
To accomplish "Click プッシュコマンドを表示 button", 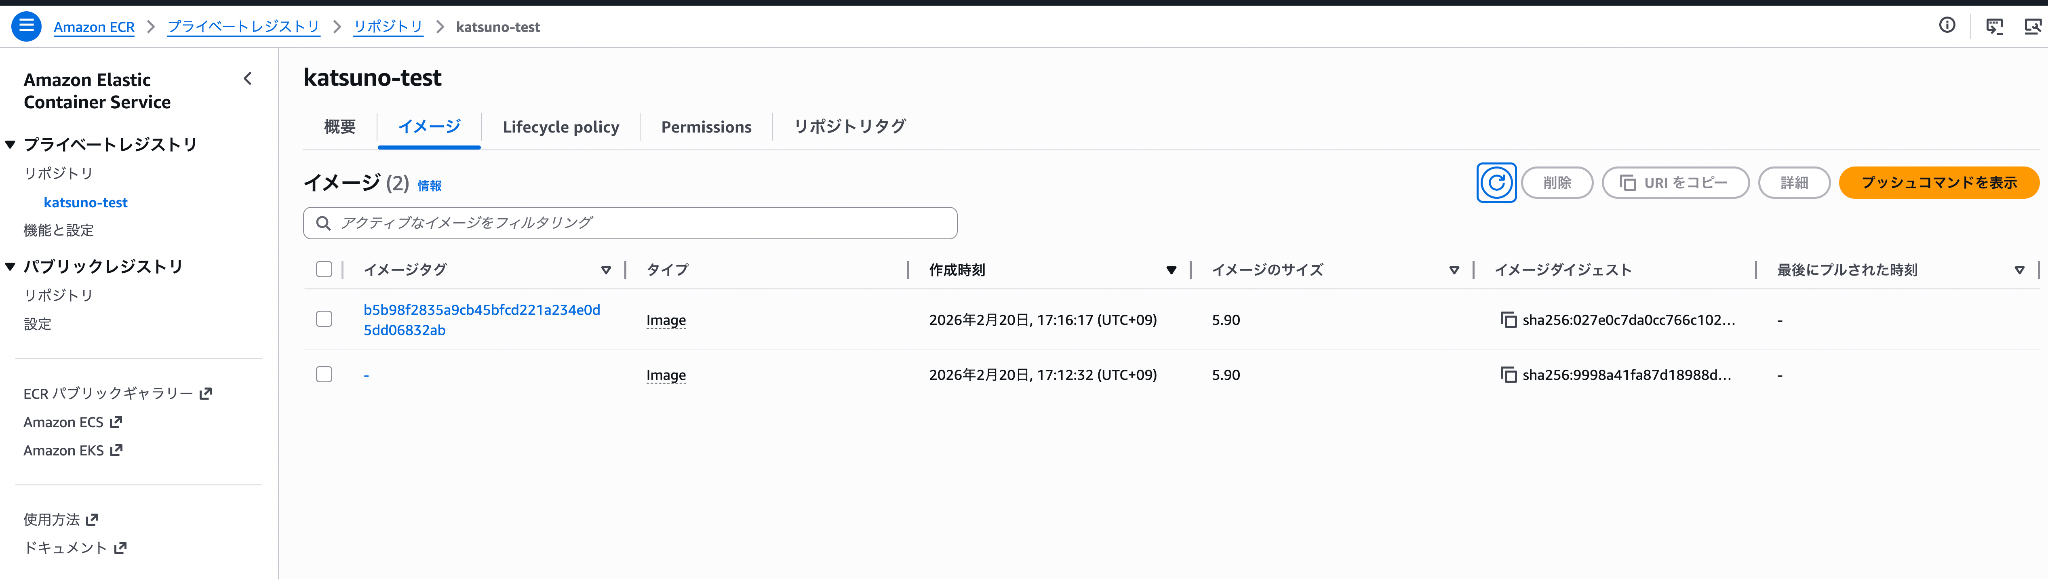I will click(1938, 183).
